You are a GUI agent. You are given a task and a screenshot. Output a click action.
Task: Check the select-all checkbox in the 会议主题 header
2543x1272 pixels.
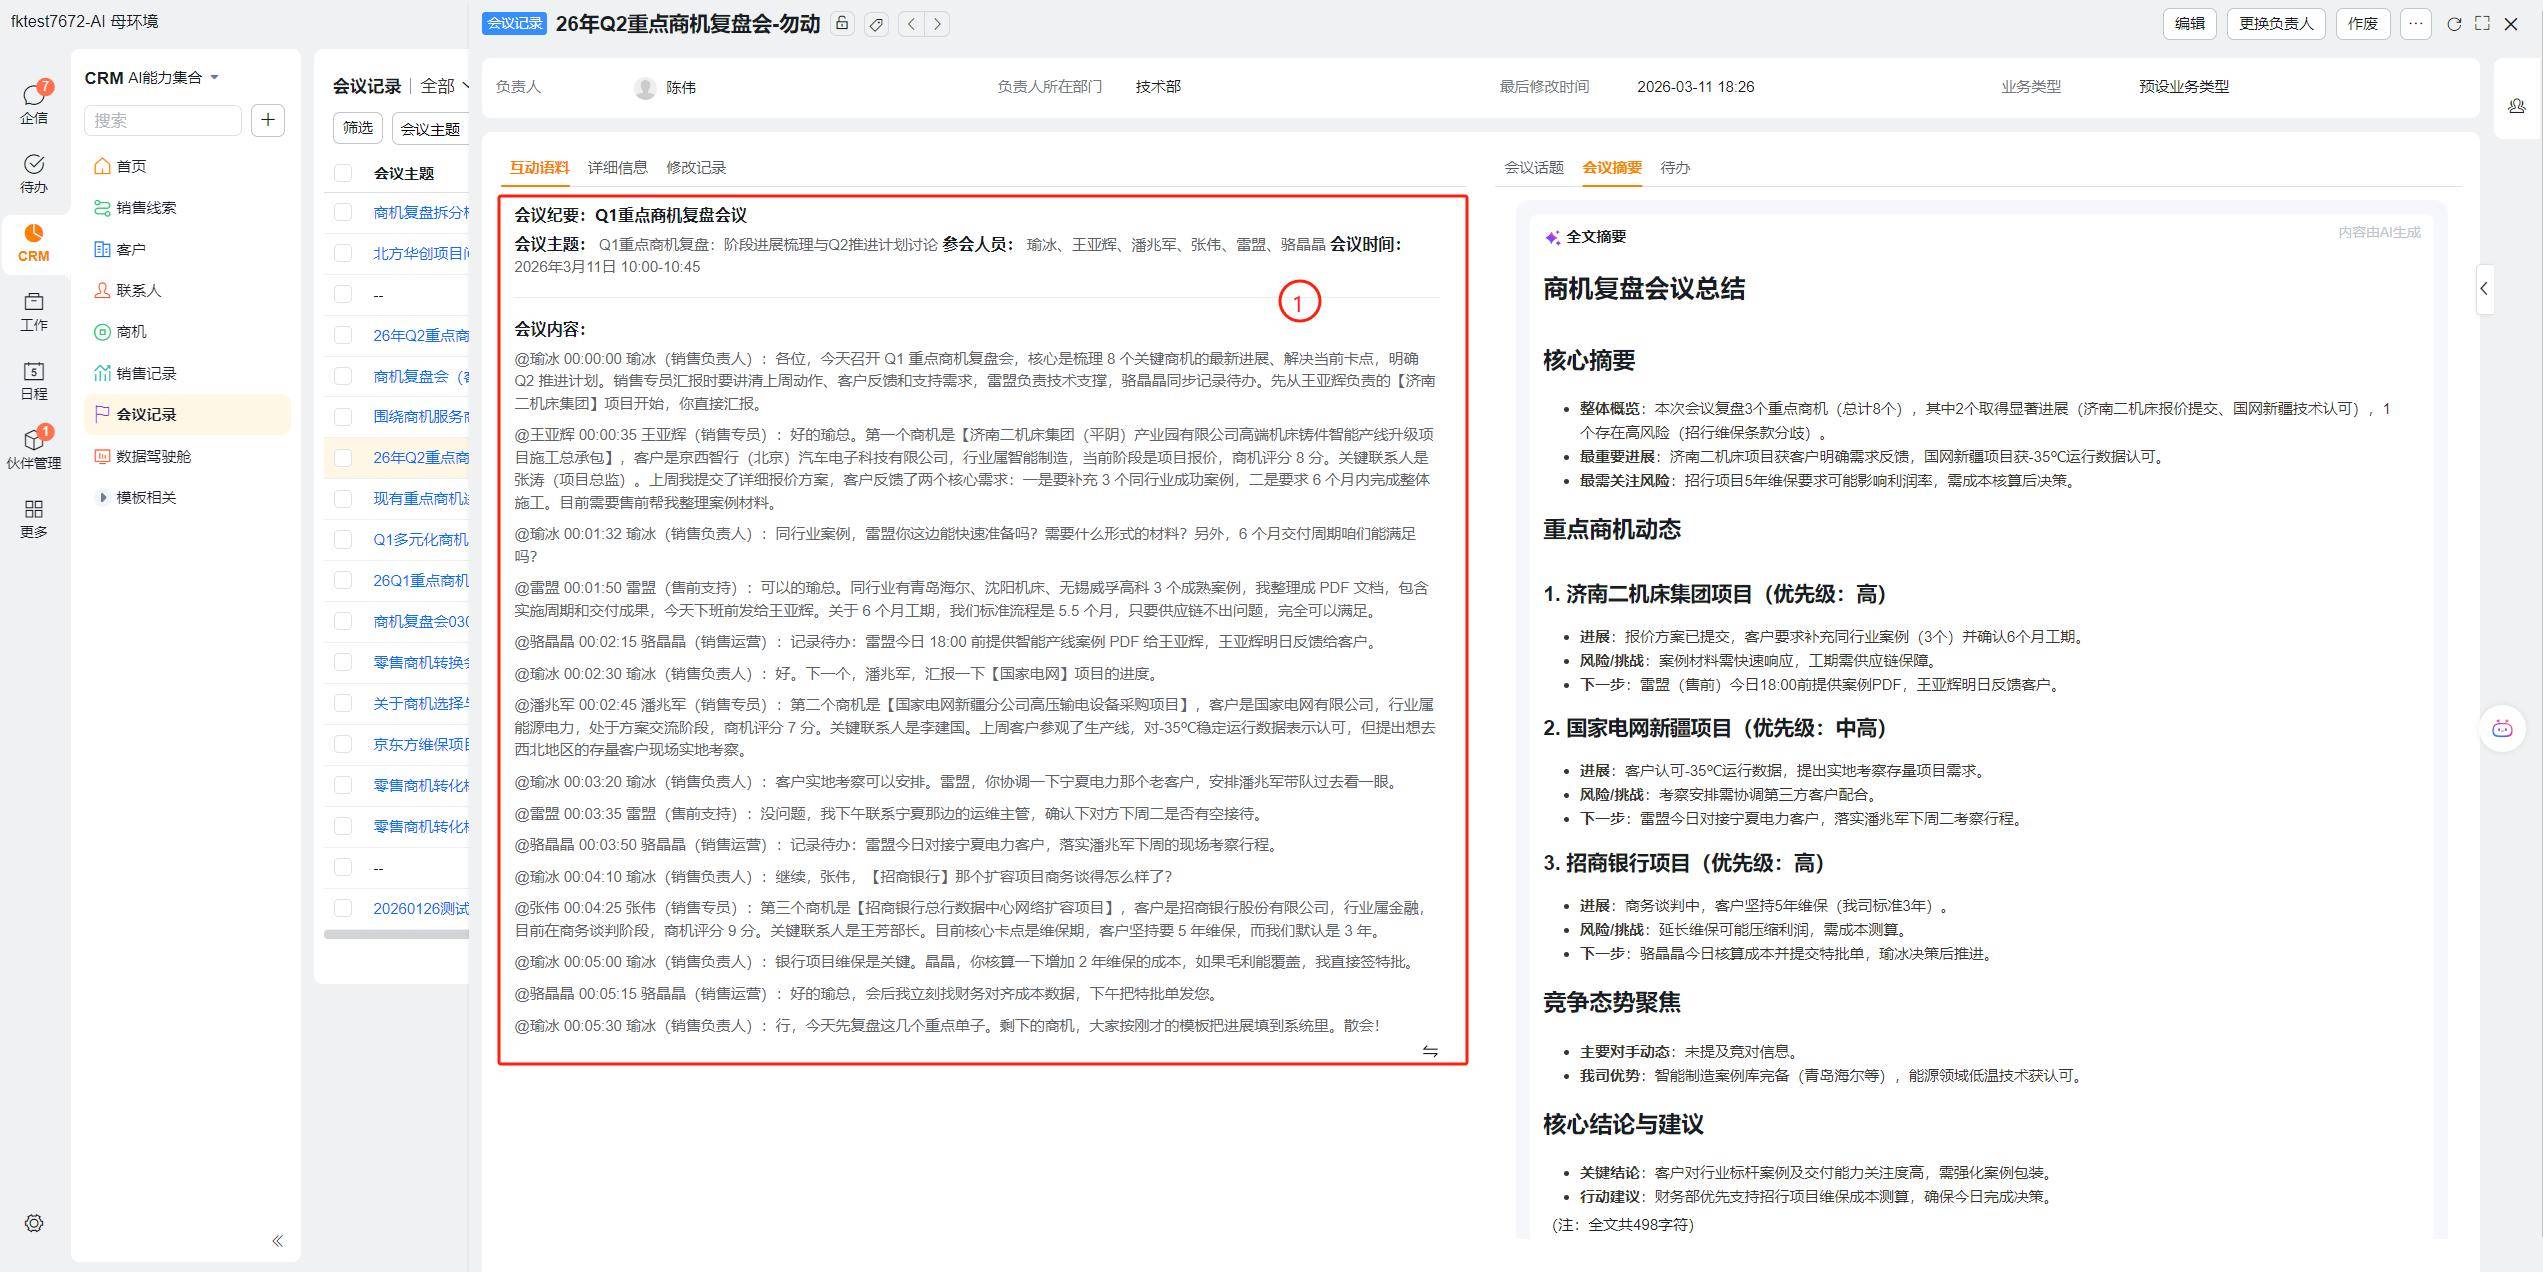343,173
